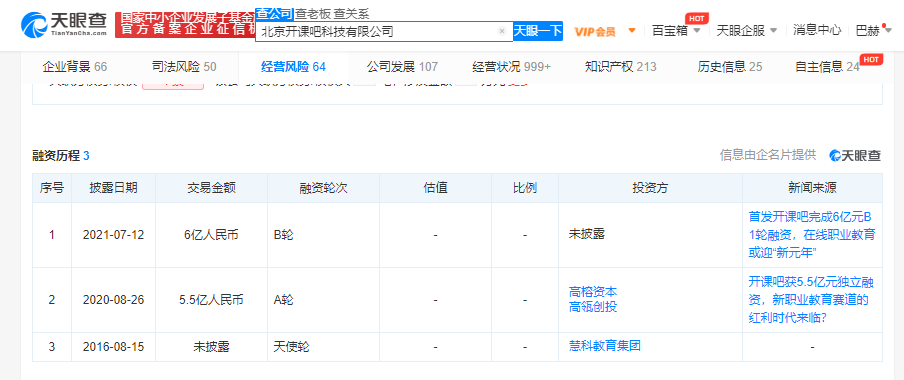The width and height of the screenshot is (904, 380).
Task: Open the 消息中心 message center
Action: (x=817, y=31)
